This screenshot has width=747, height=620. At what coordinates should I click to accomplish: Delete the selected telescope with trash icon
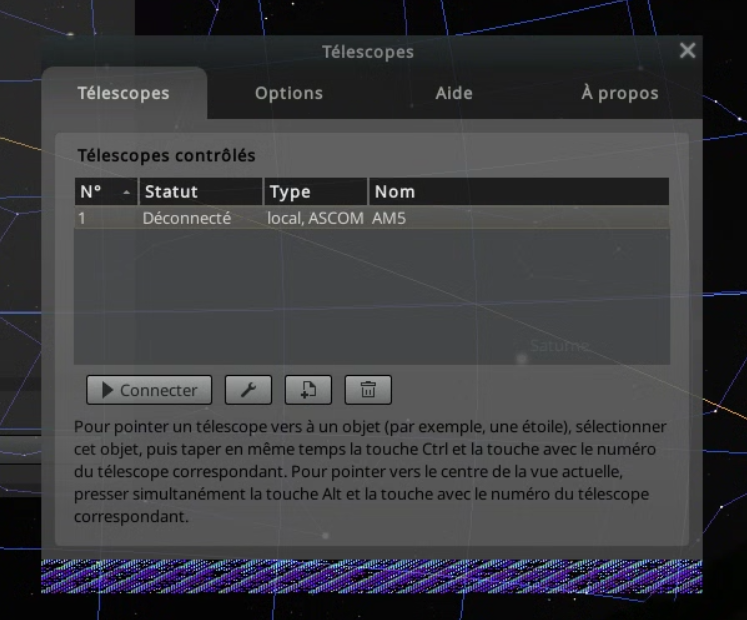pos(368,390)
